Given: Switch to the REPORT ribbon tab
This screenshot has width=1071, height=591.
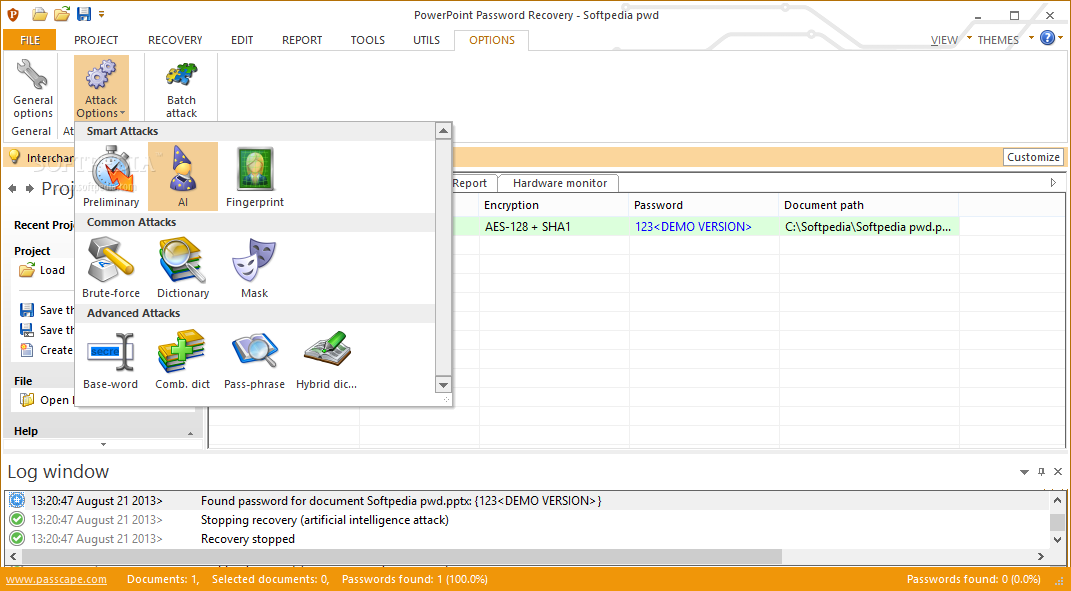Looking at the screenshot, I should click(x=302, y=40).
